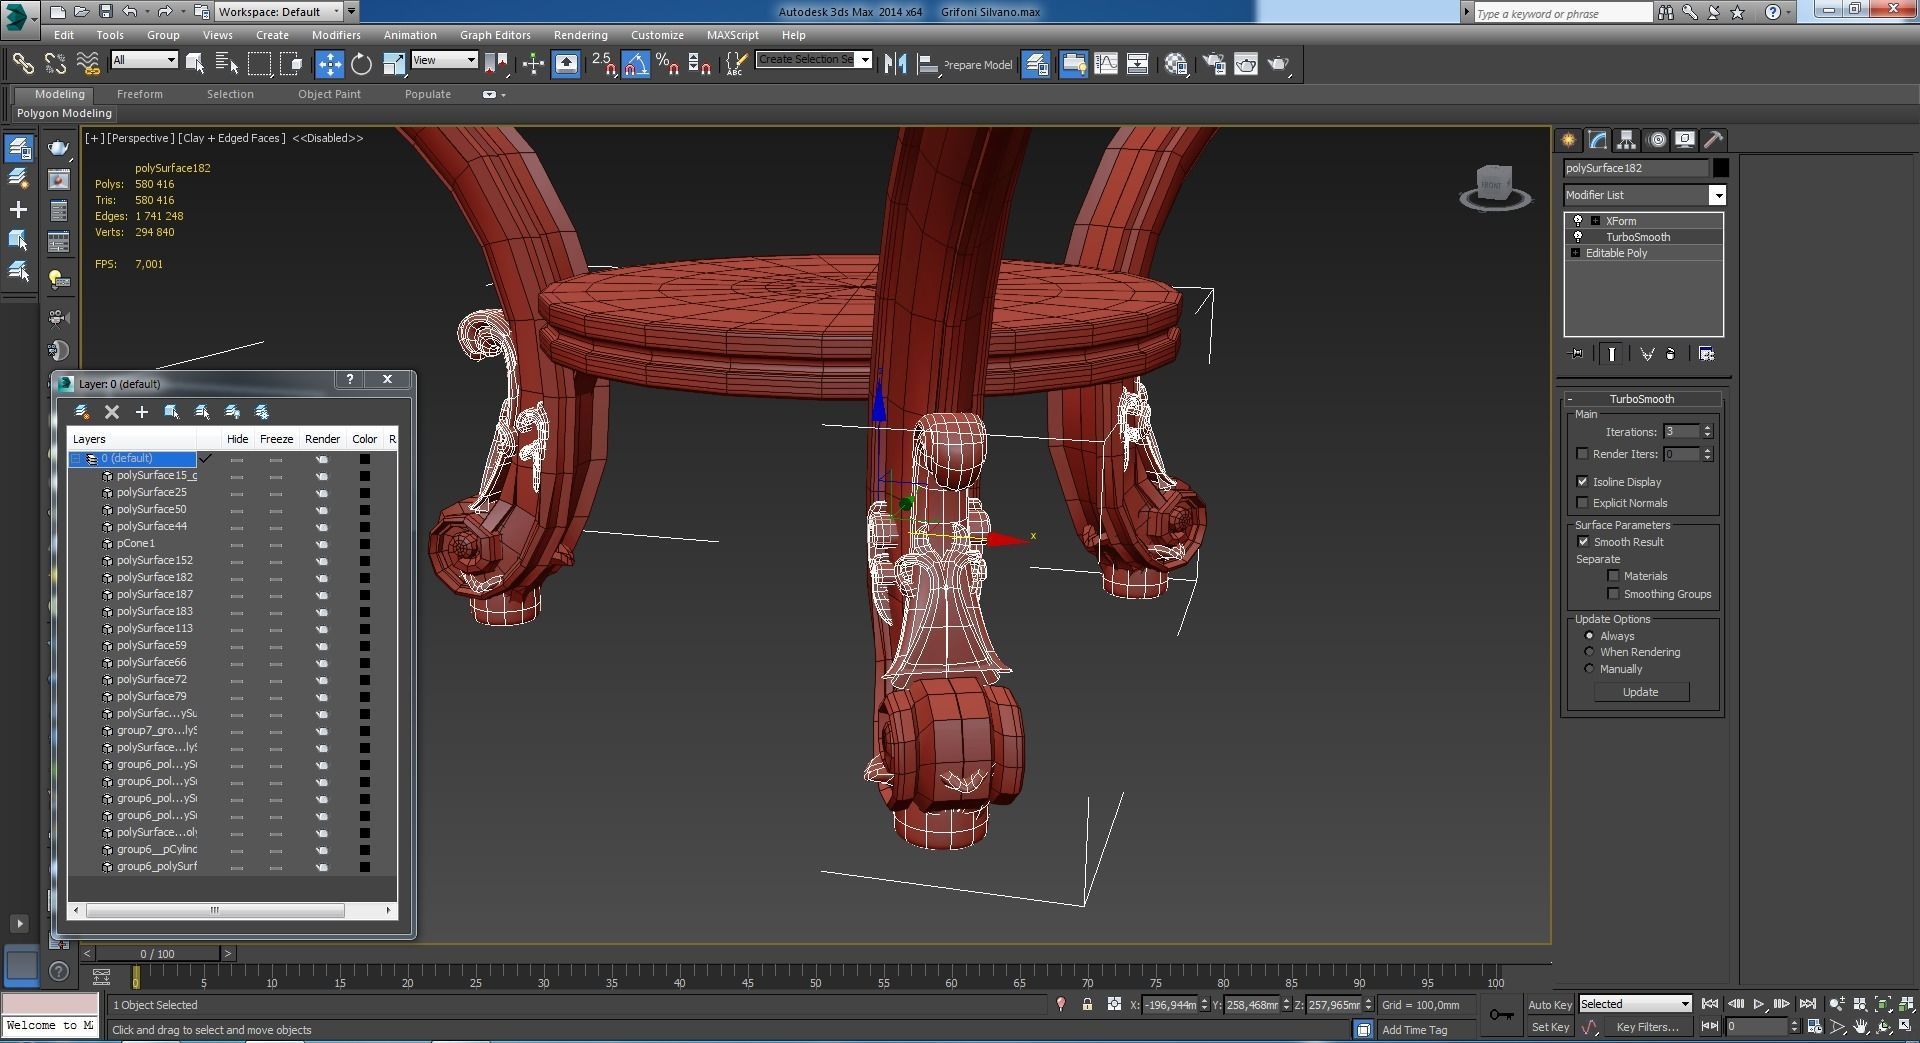Image resolution: width=1920 pixels, height=1043 pixels.
Task: Switch to the Utilities hammer panel
Action: (x=1714, y=140)
